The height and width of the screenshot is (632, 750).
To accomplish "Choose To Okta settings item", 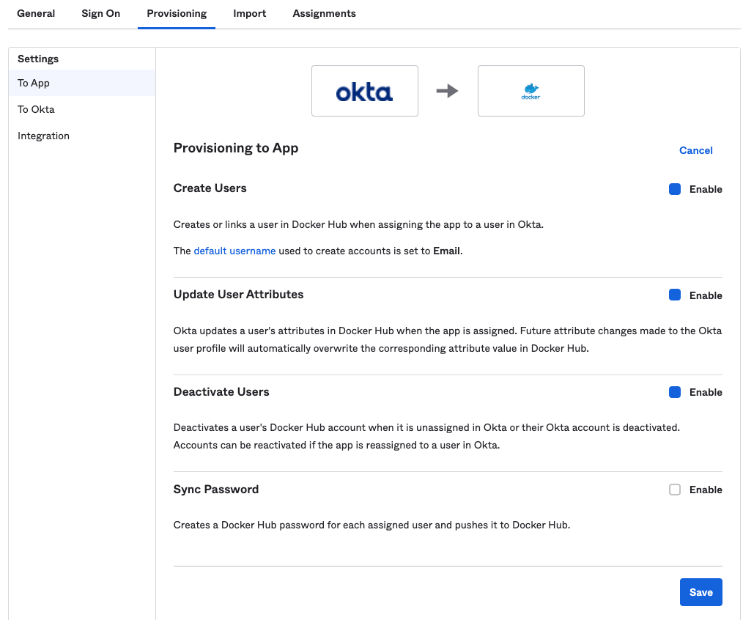I will 82,109.
